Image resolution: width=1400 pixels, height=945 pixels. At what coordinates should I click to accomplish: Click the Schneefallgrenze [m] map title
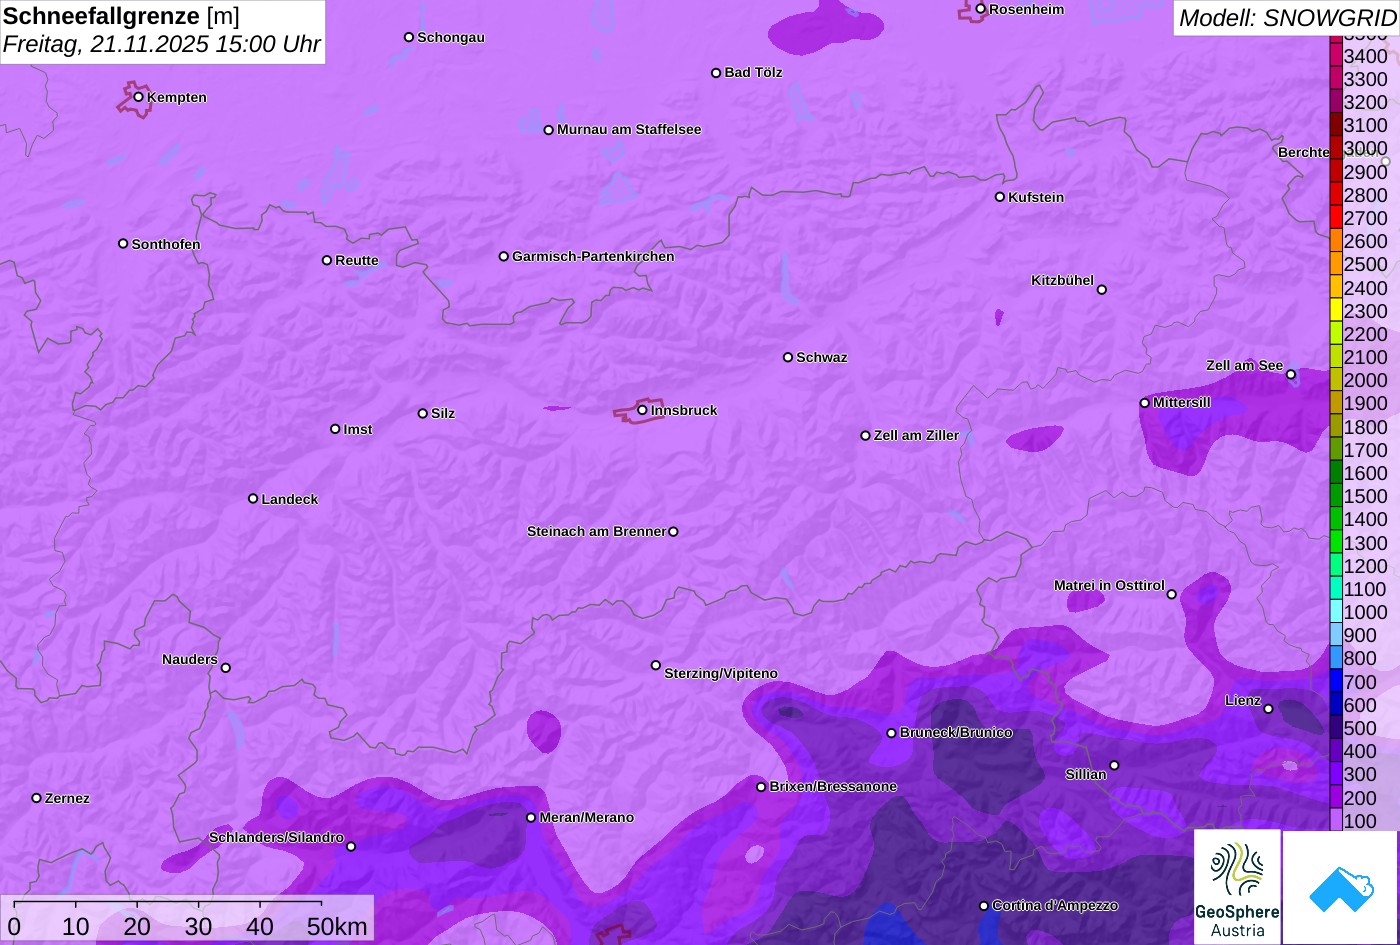click(122, 16)
